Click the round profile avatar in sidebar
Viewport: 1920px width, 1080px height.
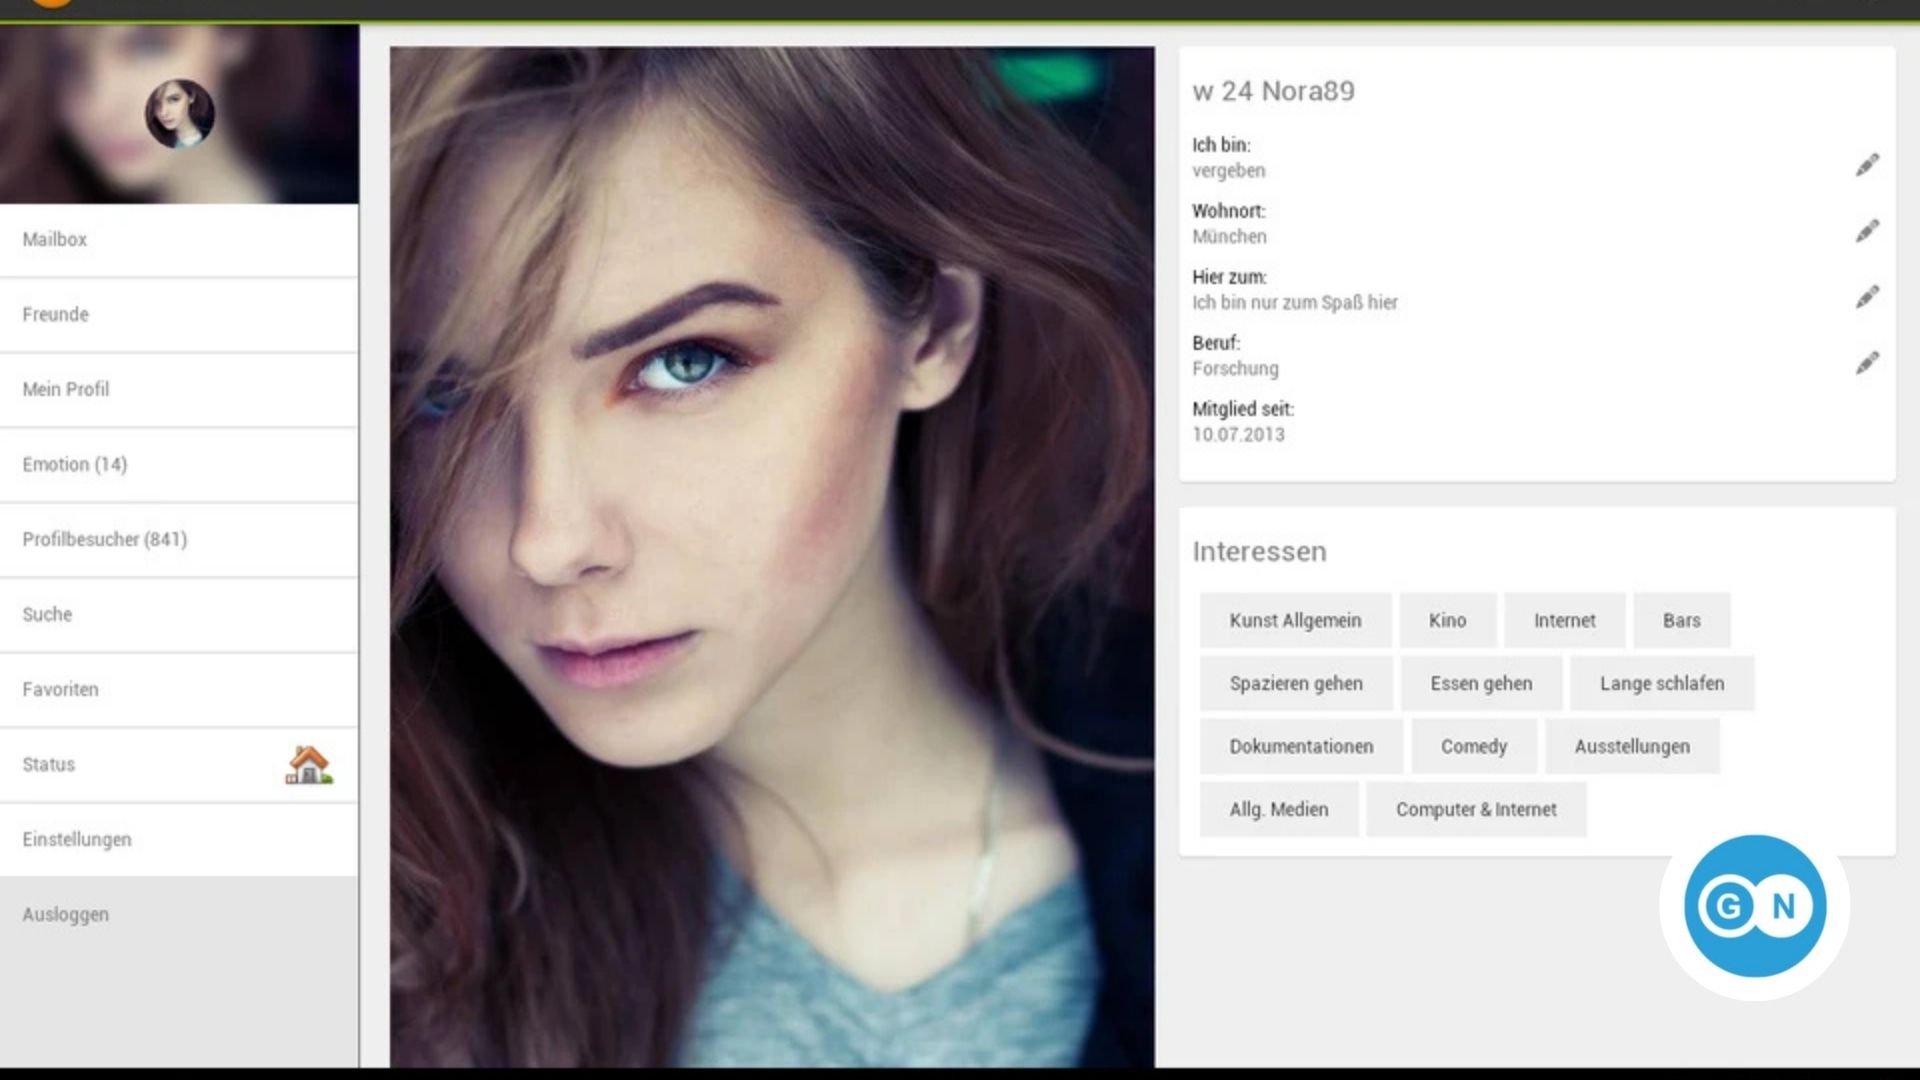coord(180,114)
